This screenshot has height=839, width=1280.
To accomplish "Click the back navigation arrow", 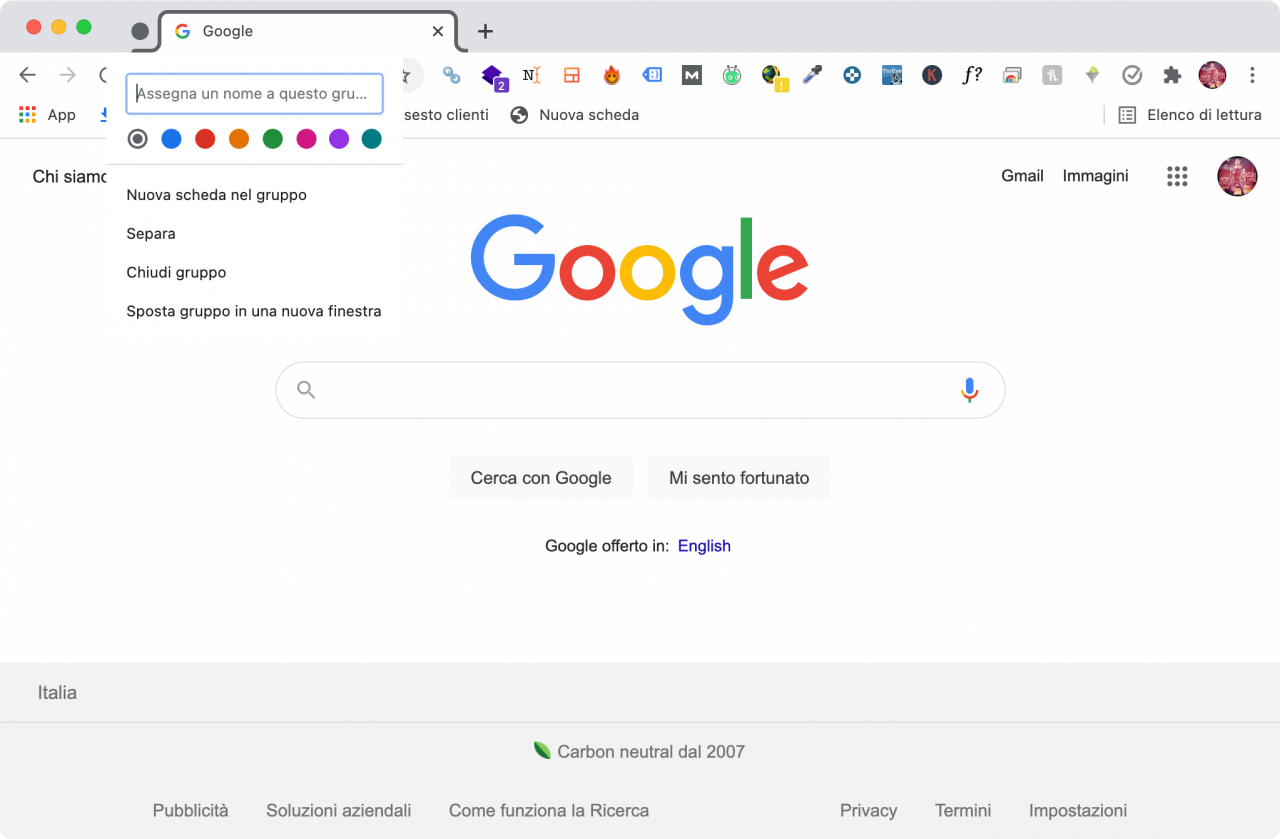I will pos(28,75).
